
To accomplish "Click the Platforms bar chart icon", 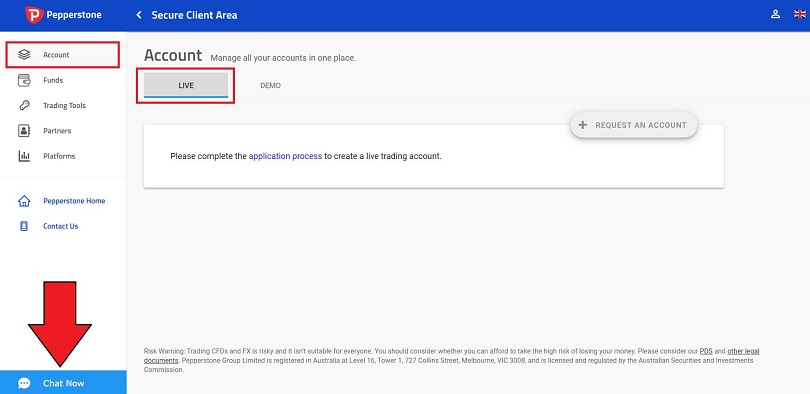I will (24, 156).
